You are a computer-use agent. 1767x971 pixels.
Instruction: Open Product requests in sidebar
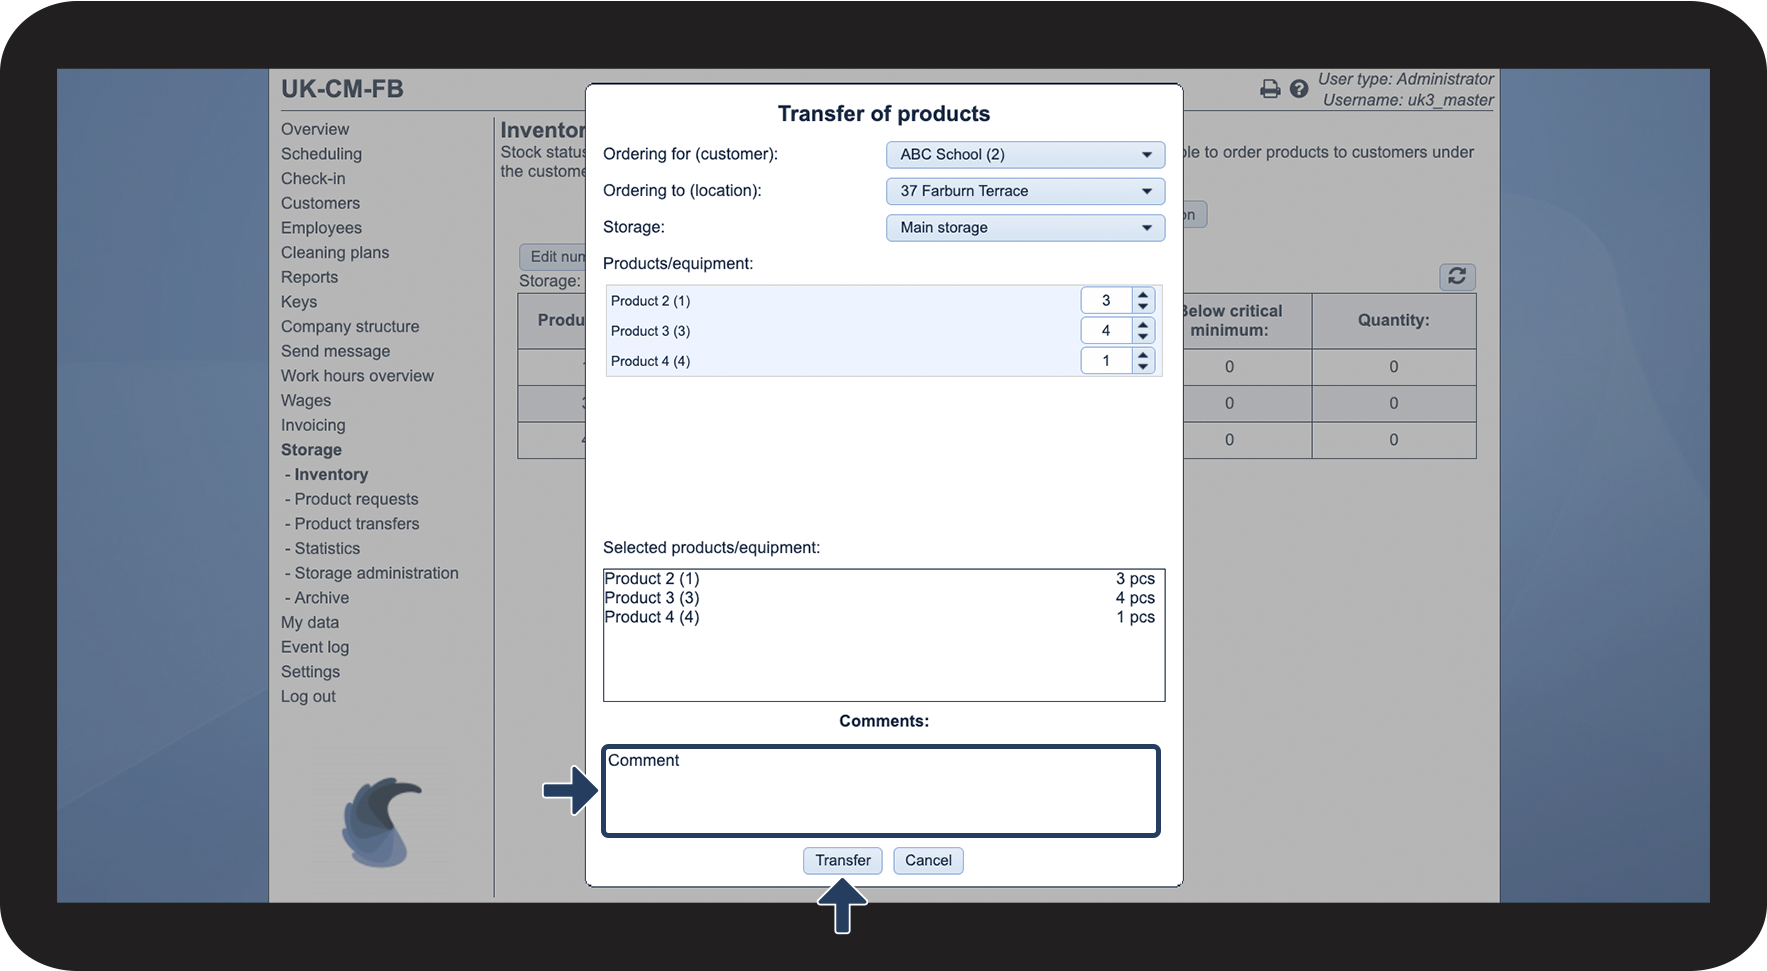coord(356,499)
